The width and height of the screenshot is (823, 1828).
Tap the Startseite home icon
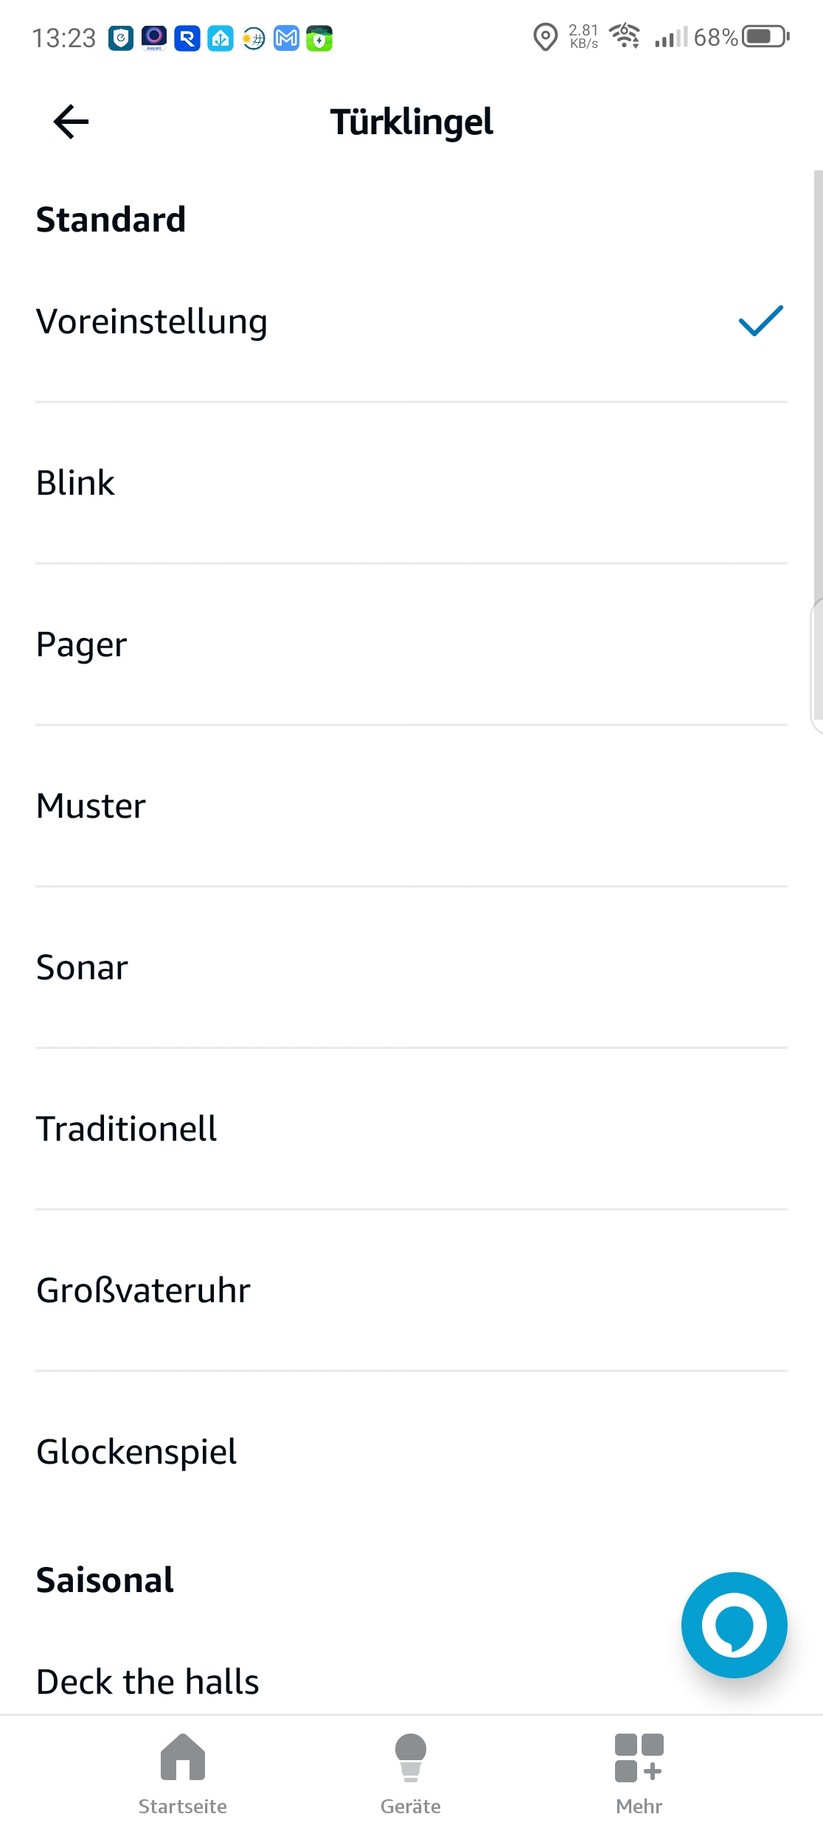[182, 1757]
